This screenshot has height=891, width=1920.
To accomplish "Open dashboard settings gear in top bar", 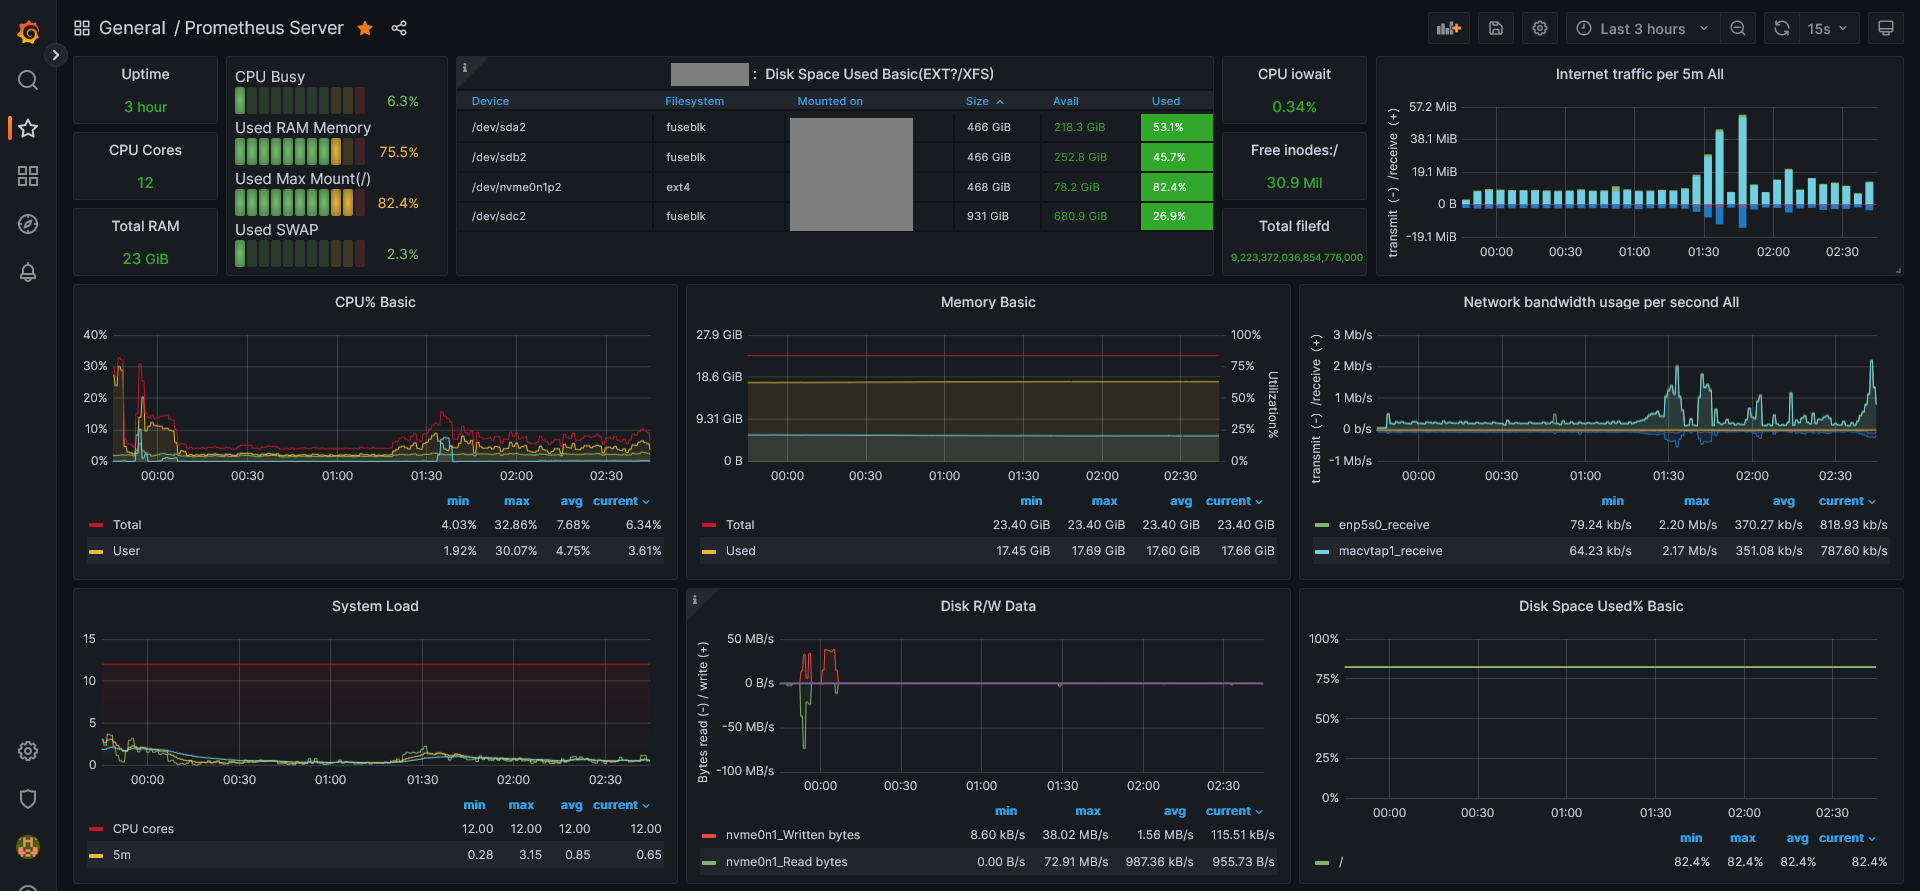I will [1540, 28].
